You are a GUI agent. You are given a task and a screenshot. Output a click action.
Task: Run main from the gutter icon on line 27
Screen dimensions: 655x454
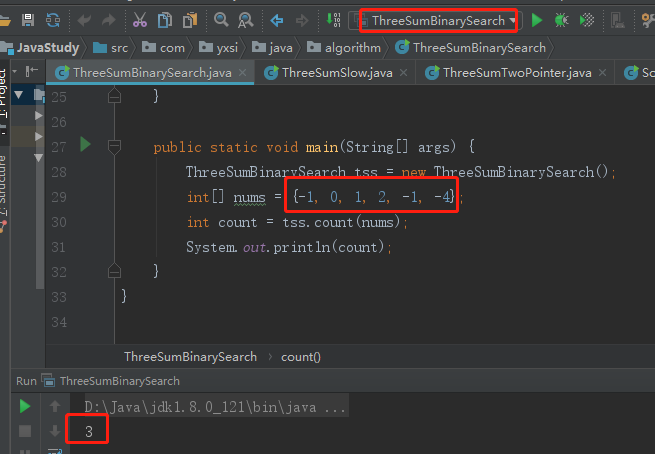click(x=85, y=145)
